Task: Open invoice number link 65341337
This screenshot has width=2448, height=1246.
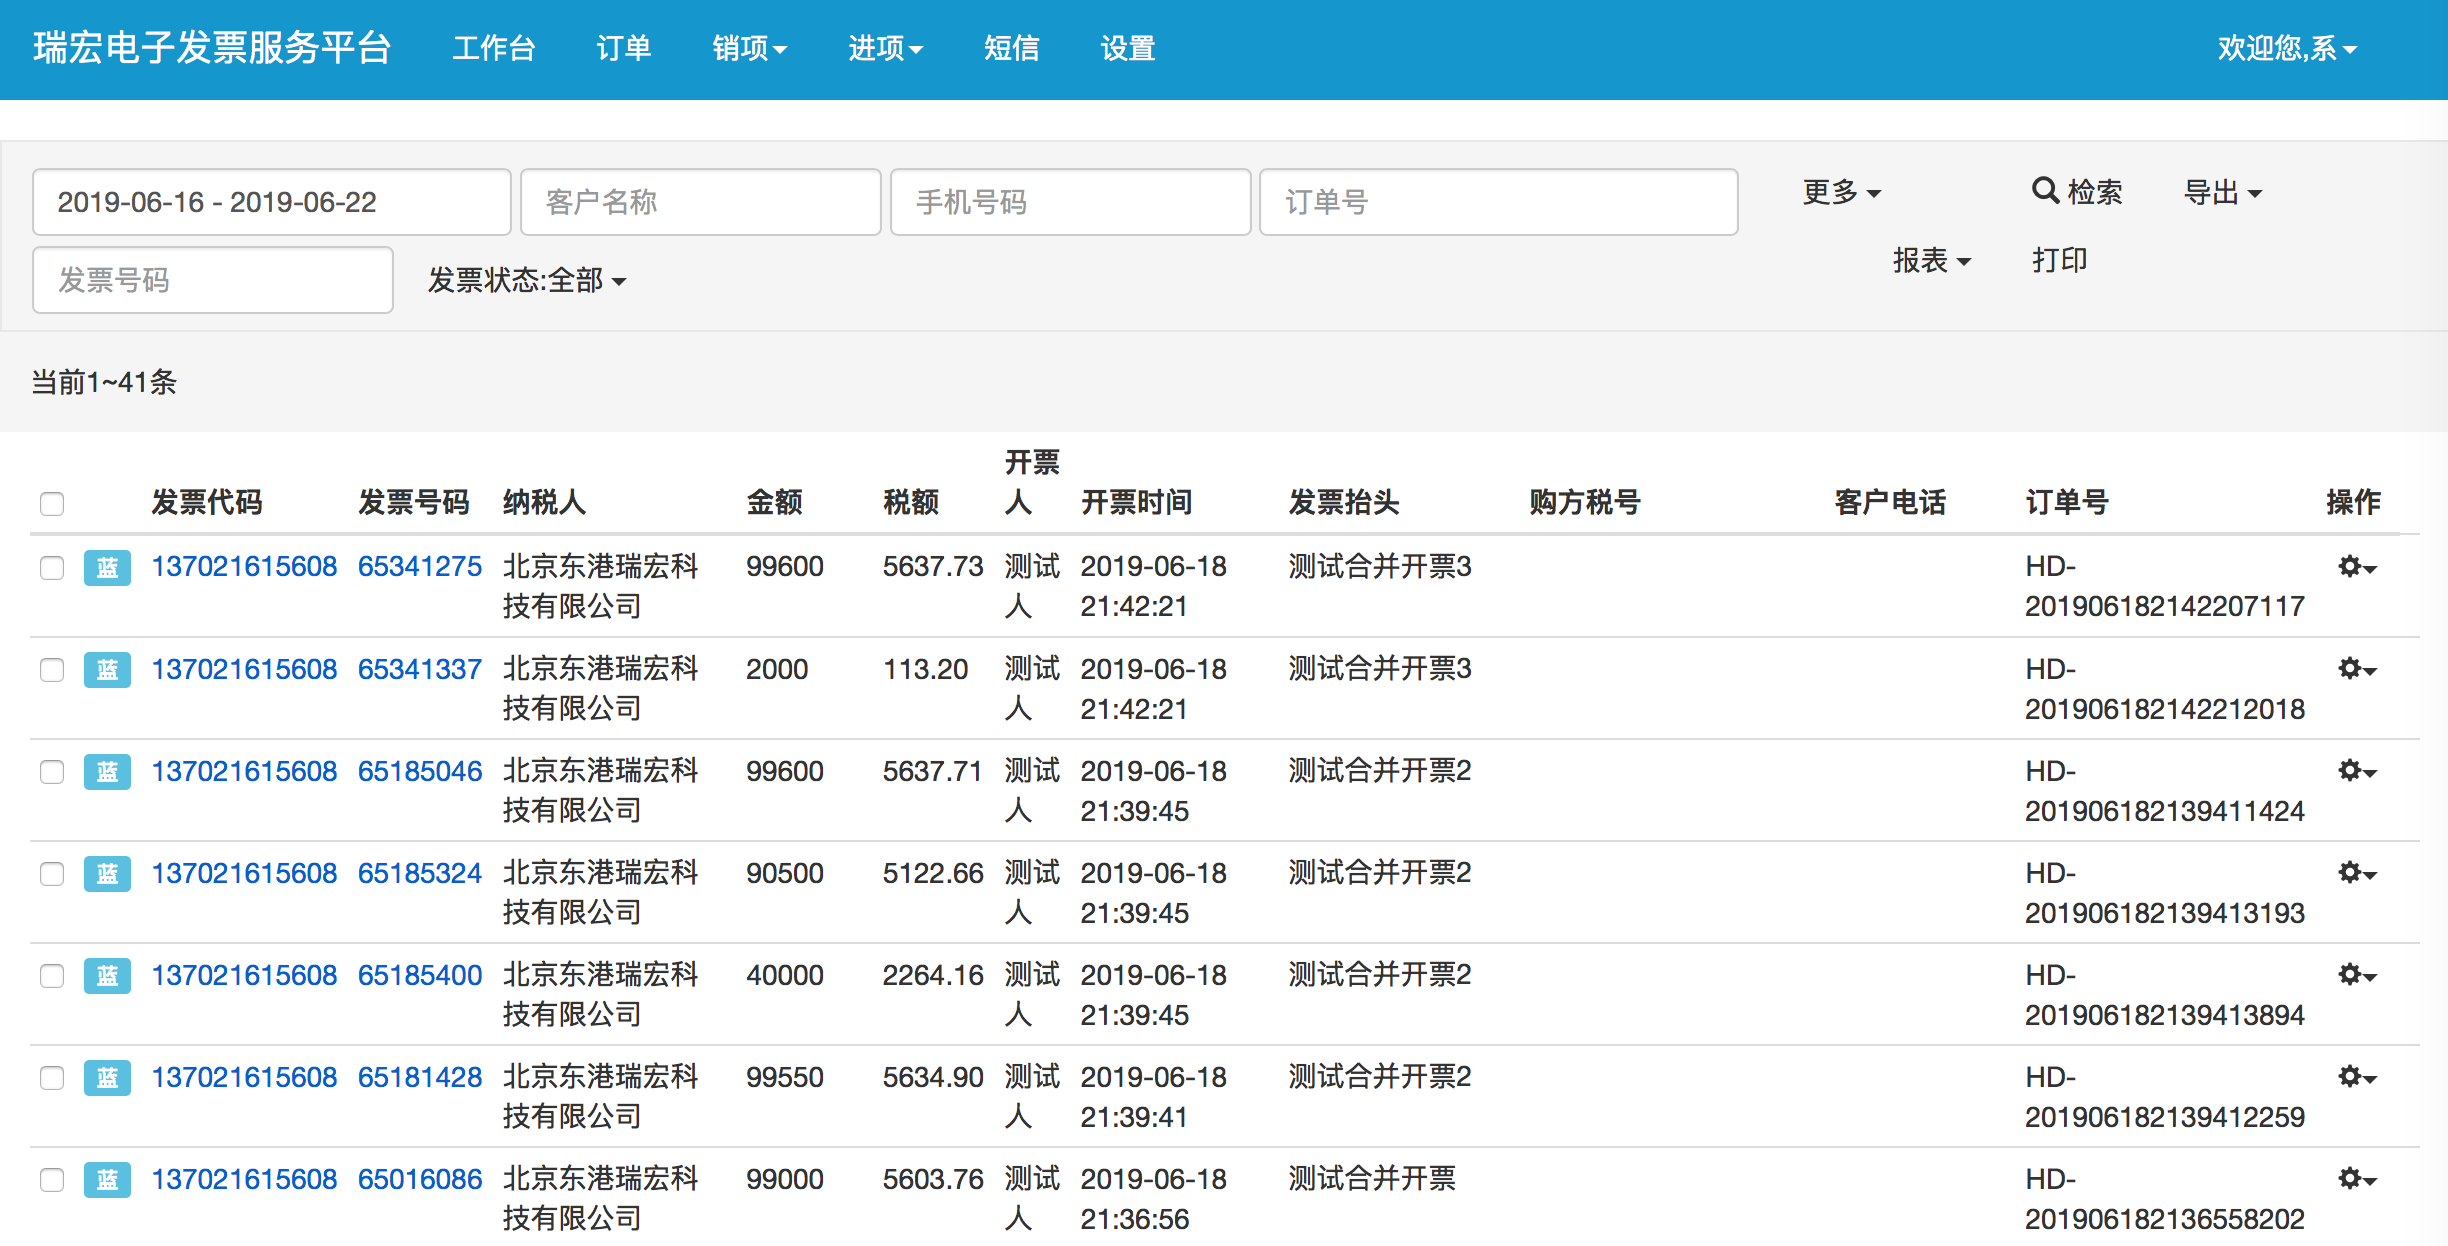Action: coord(420,669)
